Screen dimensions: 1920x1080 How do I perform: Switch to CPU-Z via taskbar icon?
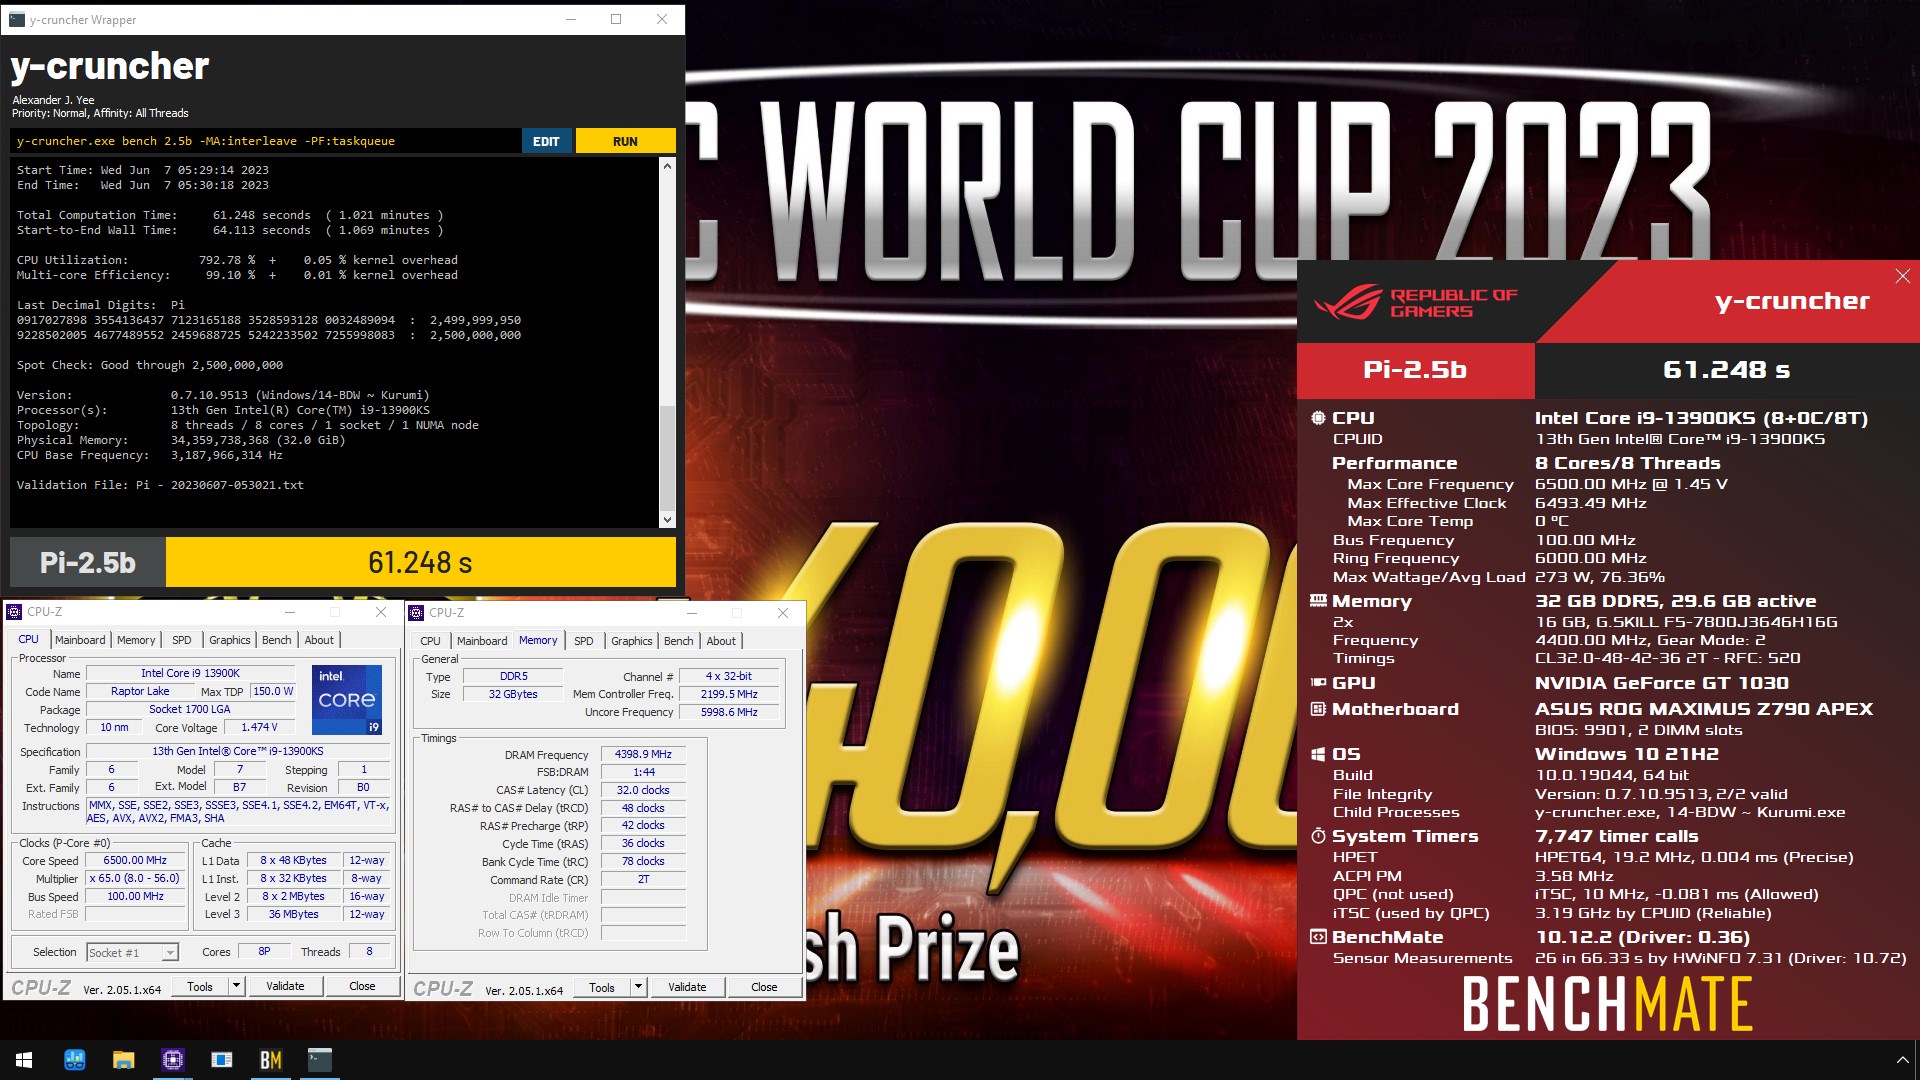click(172, 1060)
